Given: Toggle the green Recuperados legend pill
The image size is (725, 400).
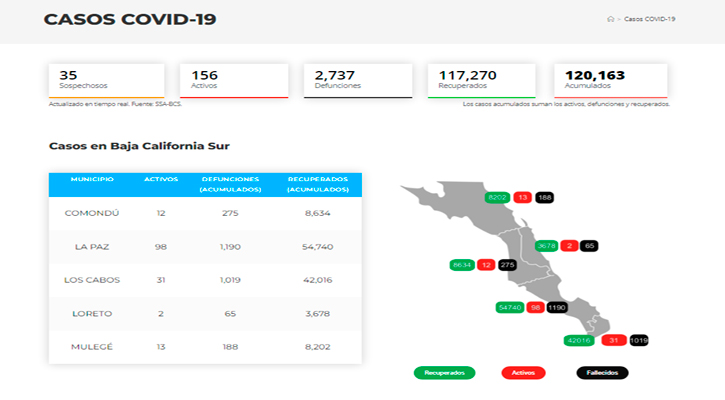Looking at the screenshot, I should coord(444,373).
